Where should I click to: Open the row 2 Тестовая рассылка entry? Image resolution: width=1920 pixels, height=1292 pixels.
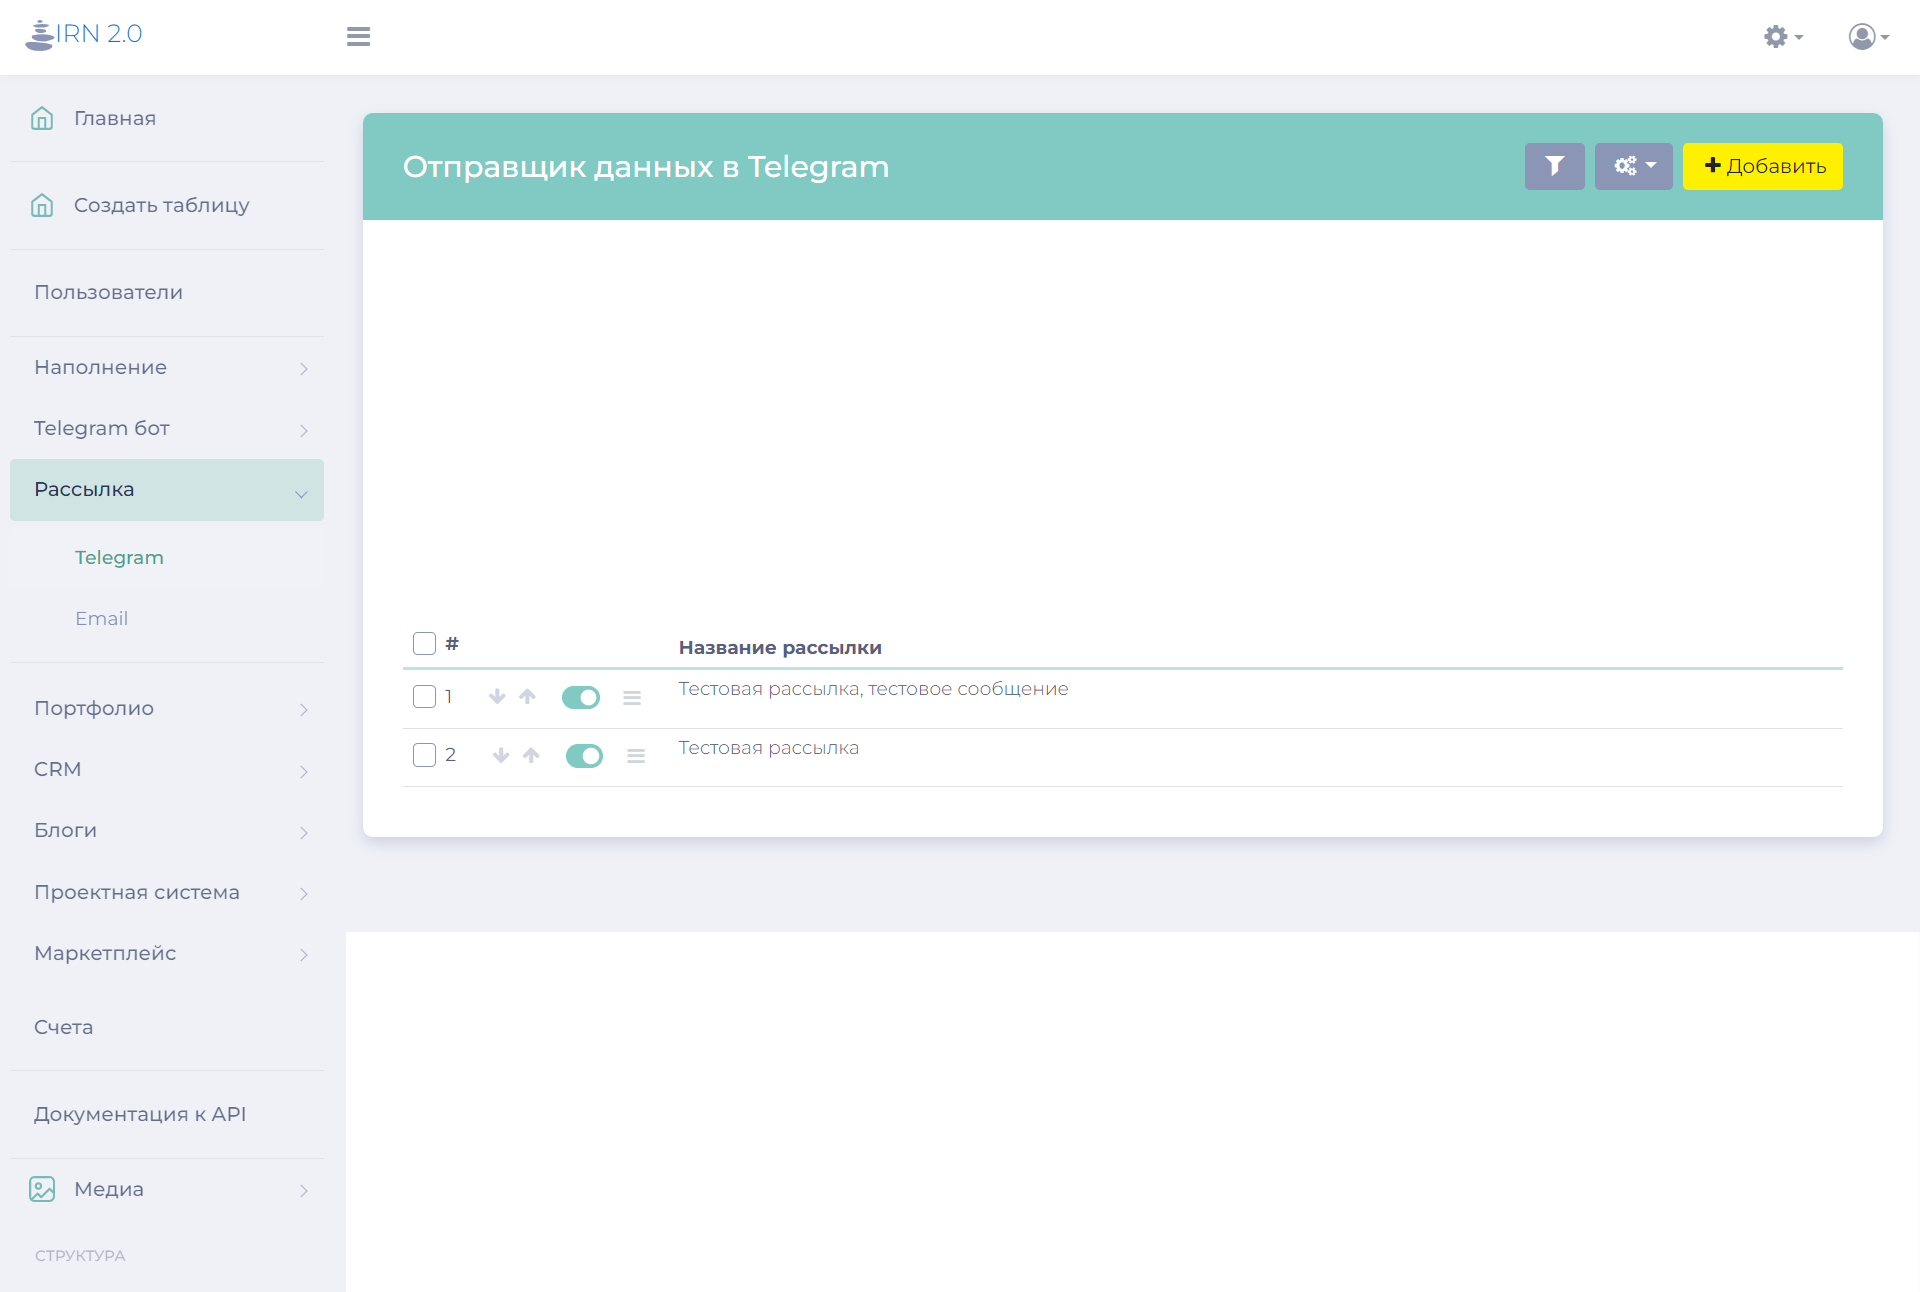[768, 748]
